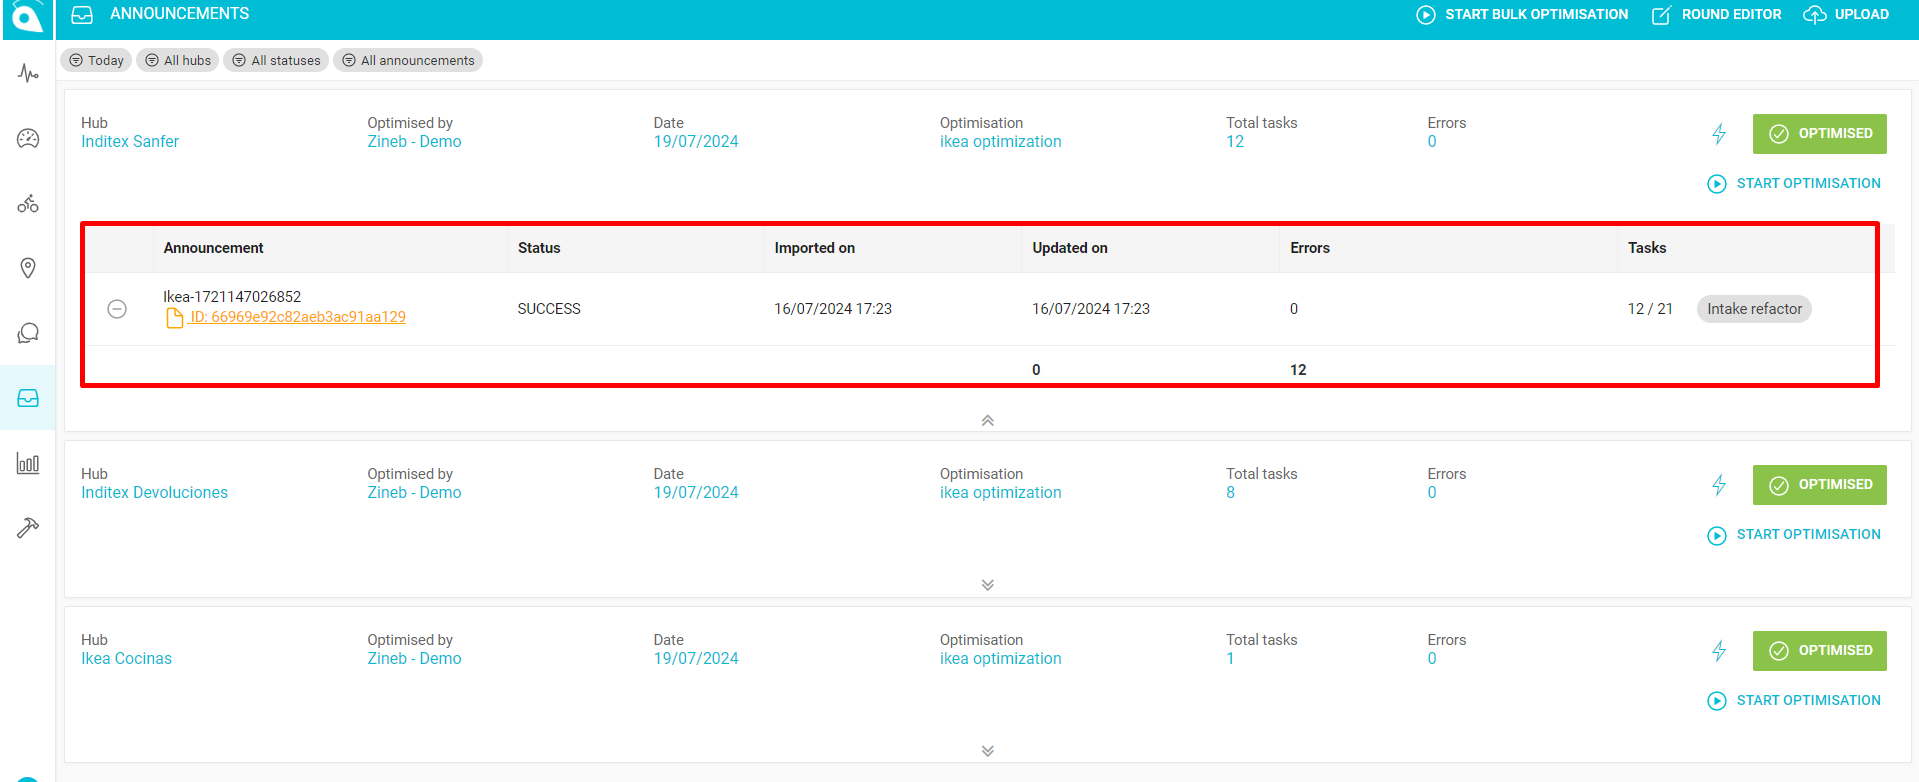Click the Ikea-1721147026852 announcement name
This screenshot has width=1919, height=782.
tap(232, 297)
